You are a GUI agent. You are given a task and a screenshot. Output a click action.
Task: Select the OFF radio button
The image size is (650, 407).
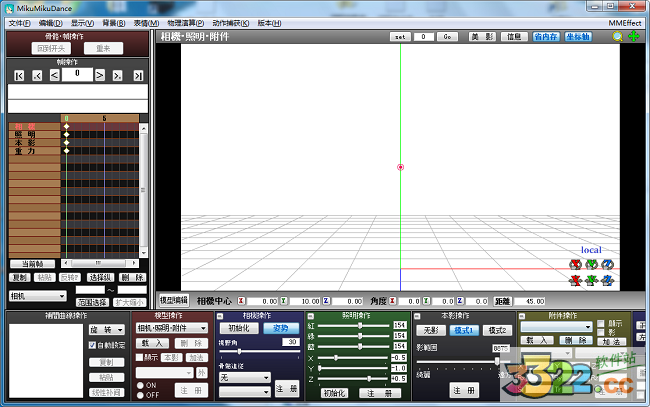pos(139,394)
